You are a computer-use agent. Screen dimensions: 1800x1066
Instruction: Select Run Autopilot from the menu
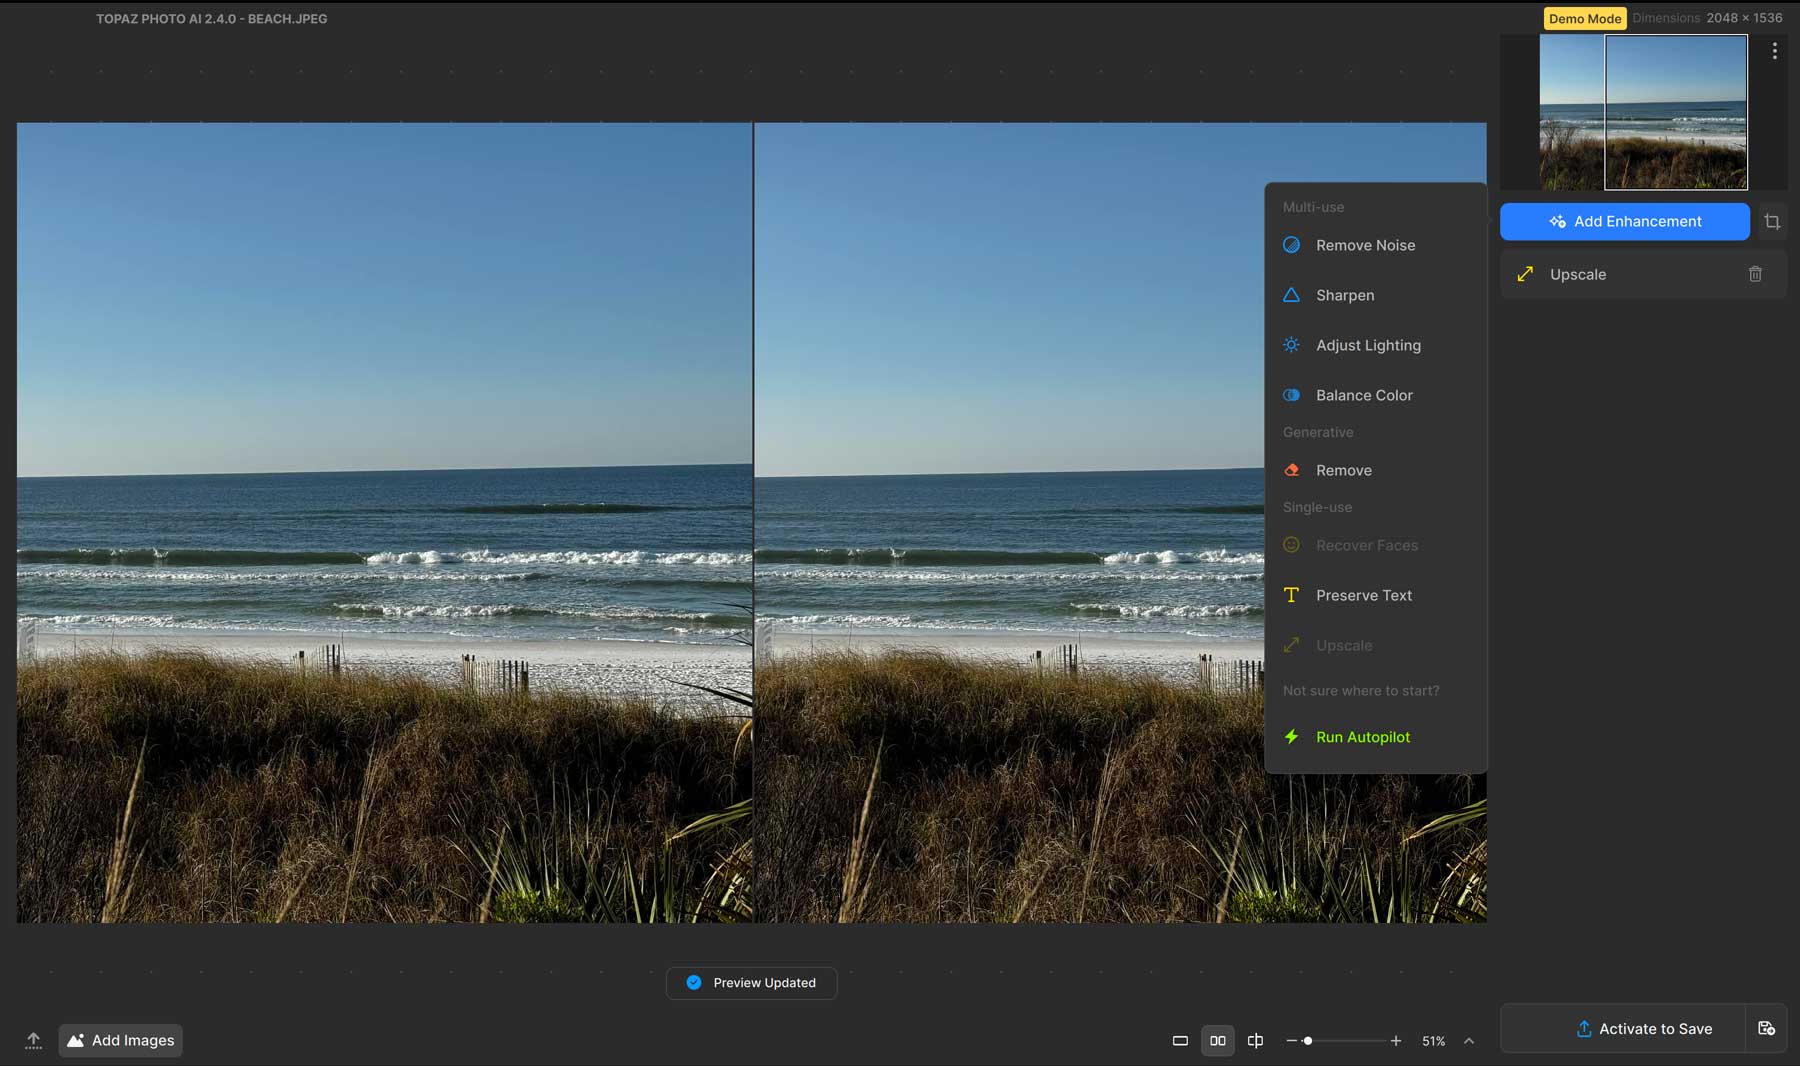coord(1362,736)
